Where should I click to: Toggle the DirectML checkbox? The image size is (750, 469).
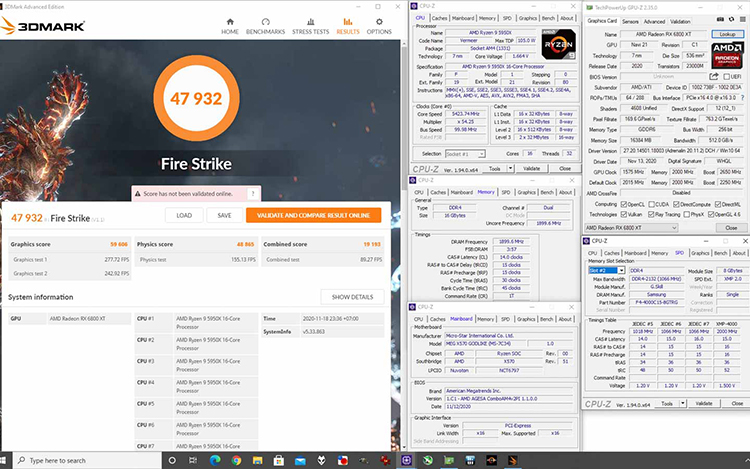pos(717,204)
